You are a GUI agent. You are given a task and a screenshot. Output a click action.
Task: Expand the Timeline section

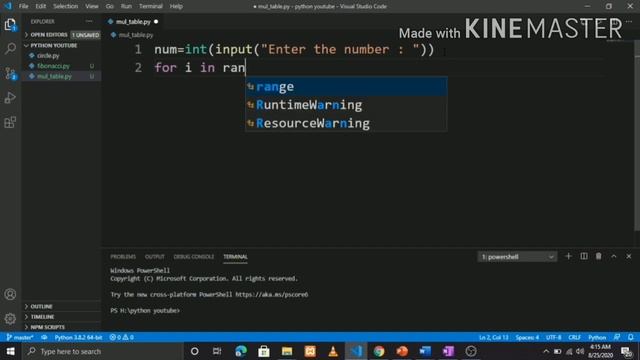point(61,317)
